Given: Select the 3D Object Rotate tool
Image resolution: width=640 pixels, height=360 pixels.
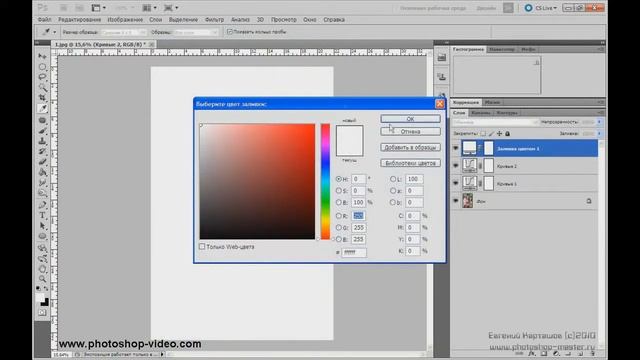Looking at the screenshot, I should pyautogui.click(x=42, y=248).
